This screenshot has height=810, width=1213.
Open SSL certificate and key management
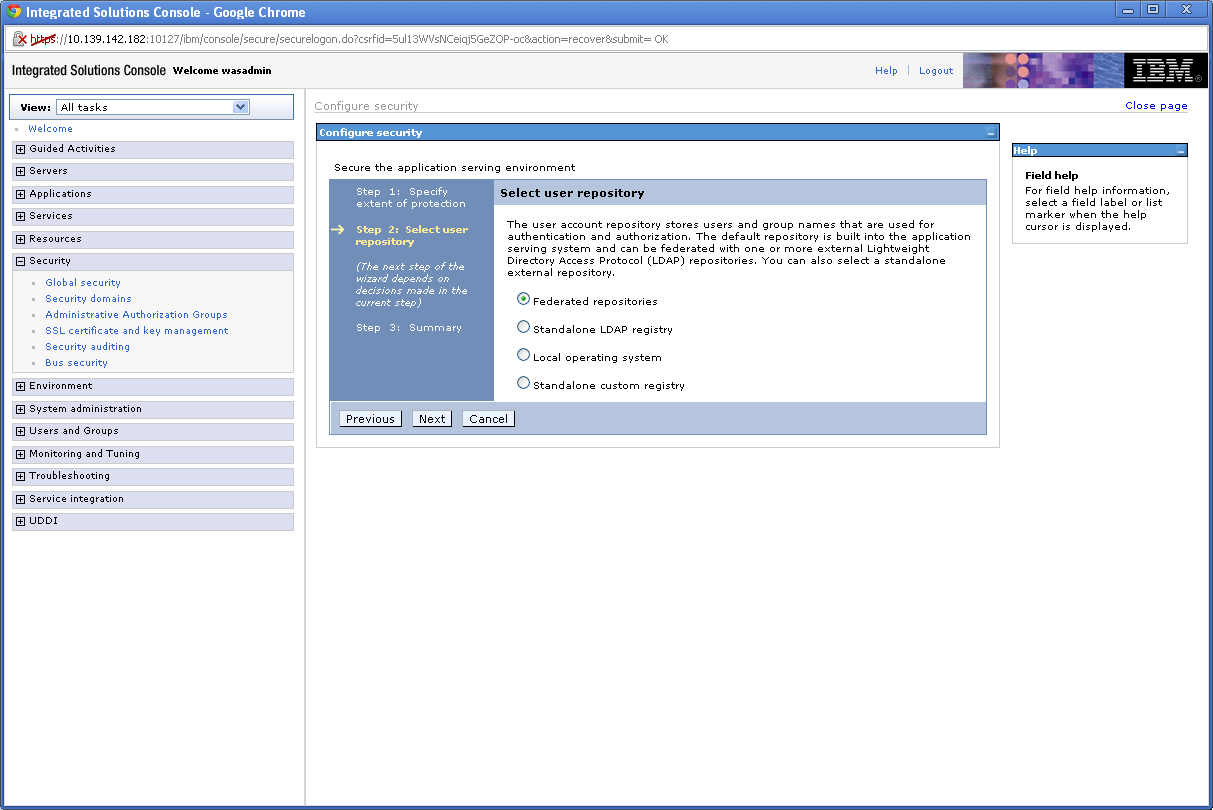click(x=137, y=331)
